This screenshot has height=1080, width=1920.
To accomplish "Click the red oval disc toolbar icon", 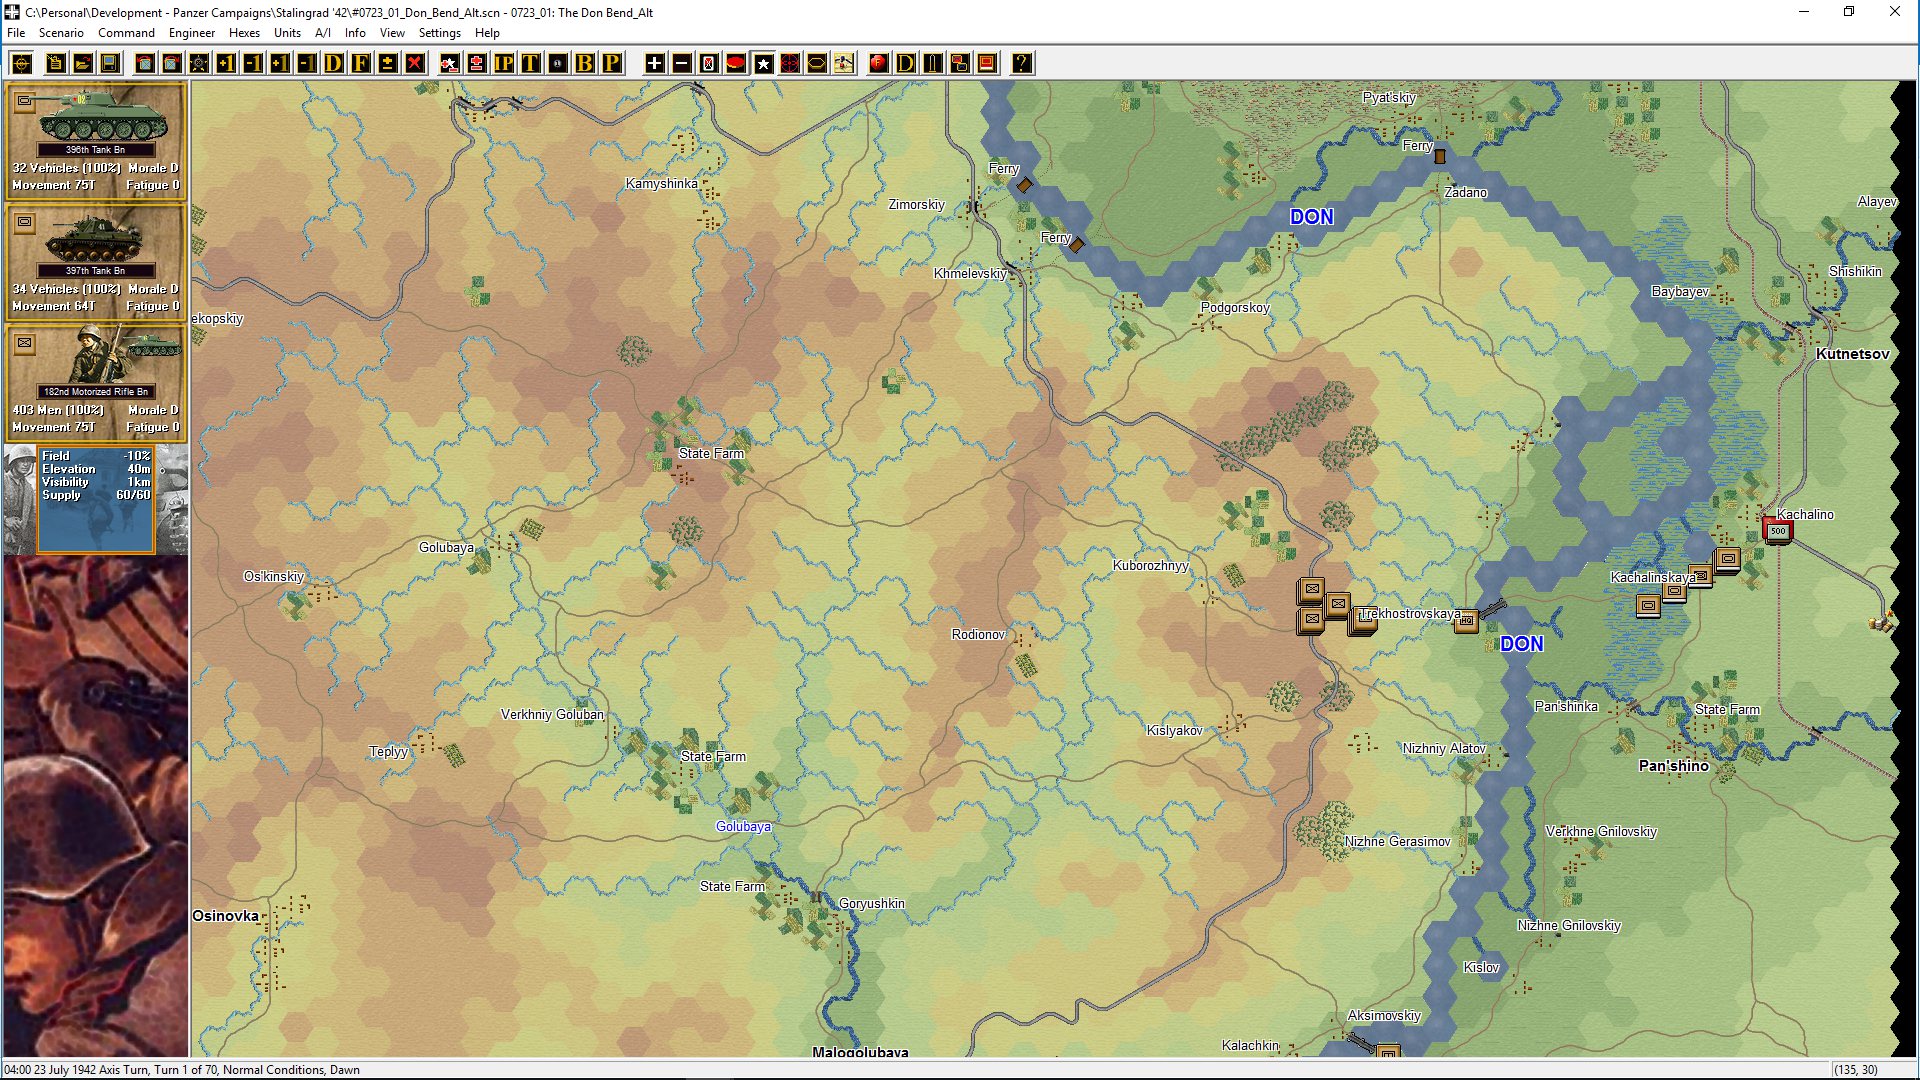I will 736,64.
